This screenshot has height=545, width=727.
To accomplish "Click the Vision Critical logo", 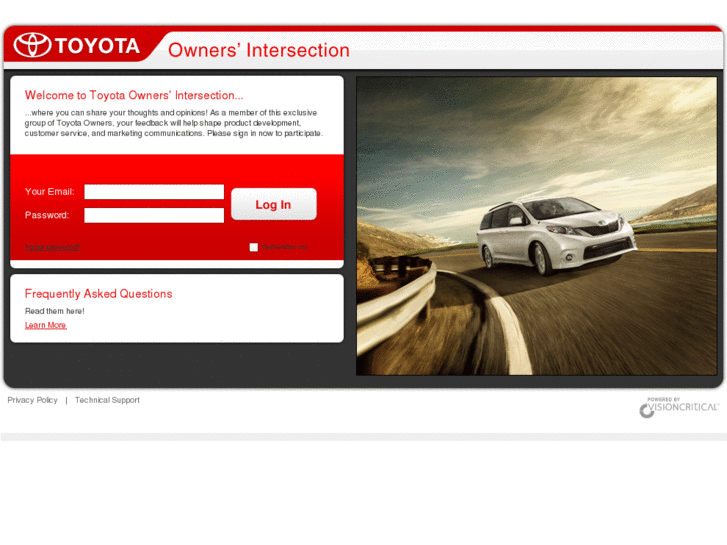I will [679, 407].
